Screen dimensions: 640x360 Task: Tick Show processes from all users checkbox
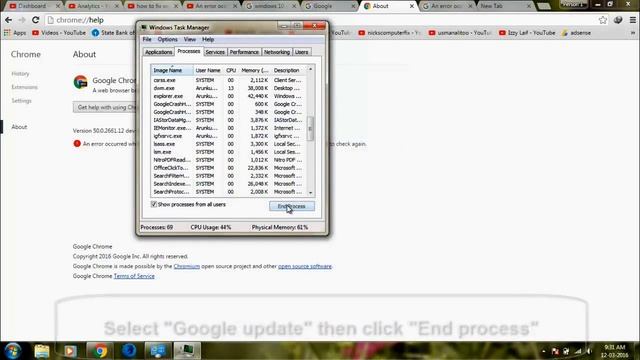[x=154, y=204]
